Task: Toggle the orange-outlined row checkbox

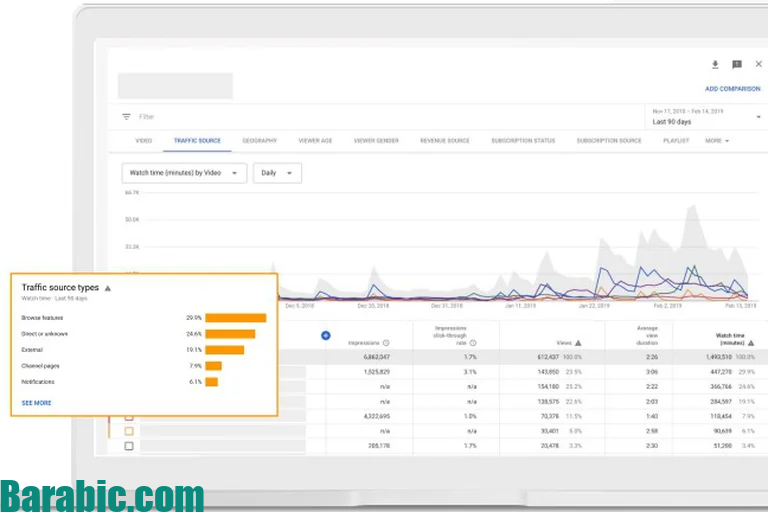Action: [129, 431]
